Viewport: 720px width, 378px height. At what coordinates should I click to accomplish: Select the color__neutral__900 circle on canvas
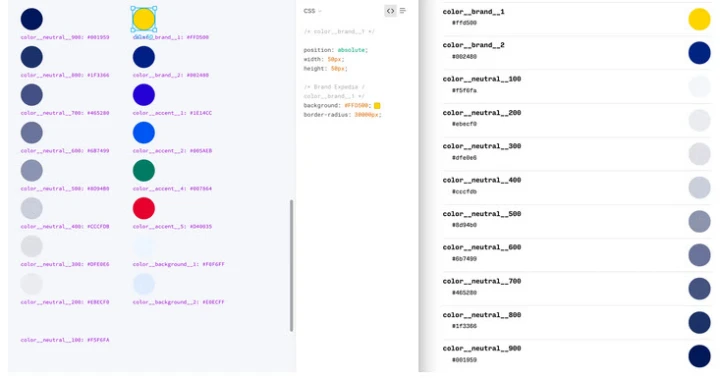pos(32,19)
